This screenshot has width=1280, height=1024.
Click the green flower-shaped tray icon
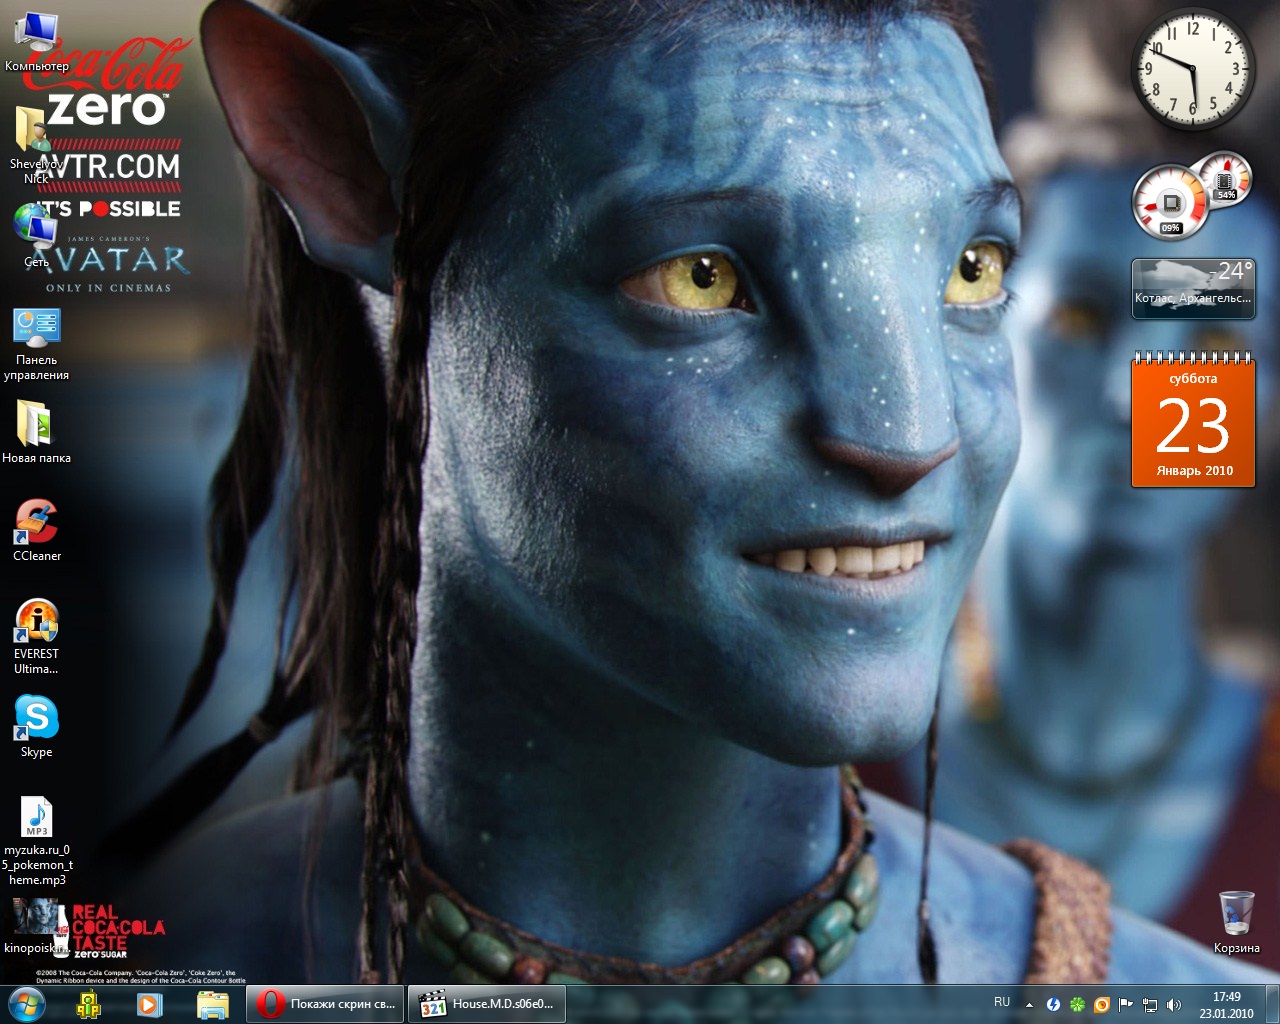pyautogui.click(x=1077, y=1005)
